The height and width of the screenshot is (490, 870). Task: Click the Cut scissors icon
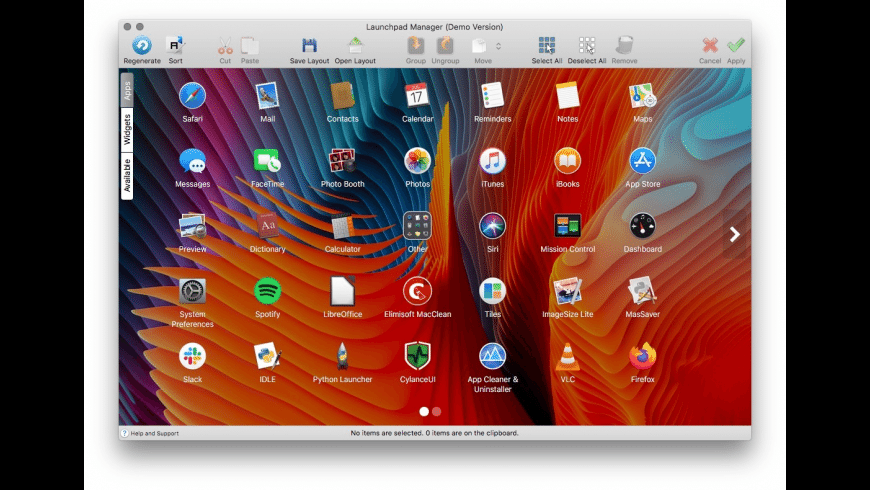click(225, 46)
